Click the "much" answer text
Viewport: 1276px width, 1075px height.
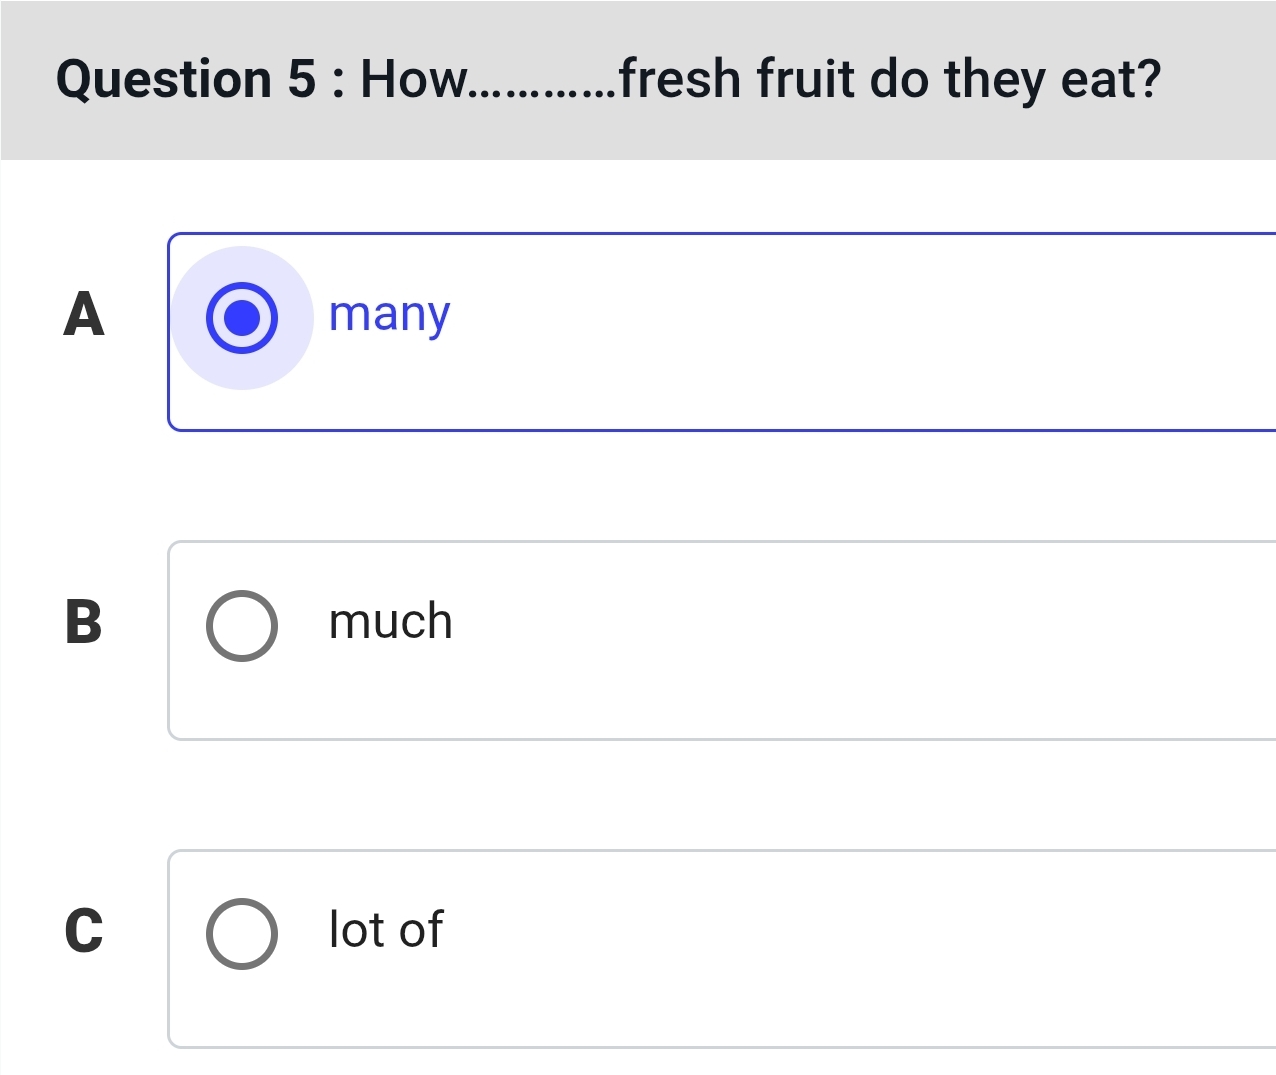click(x=391, y=622)
